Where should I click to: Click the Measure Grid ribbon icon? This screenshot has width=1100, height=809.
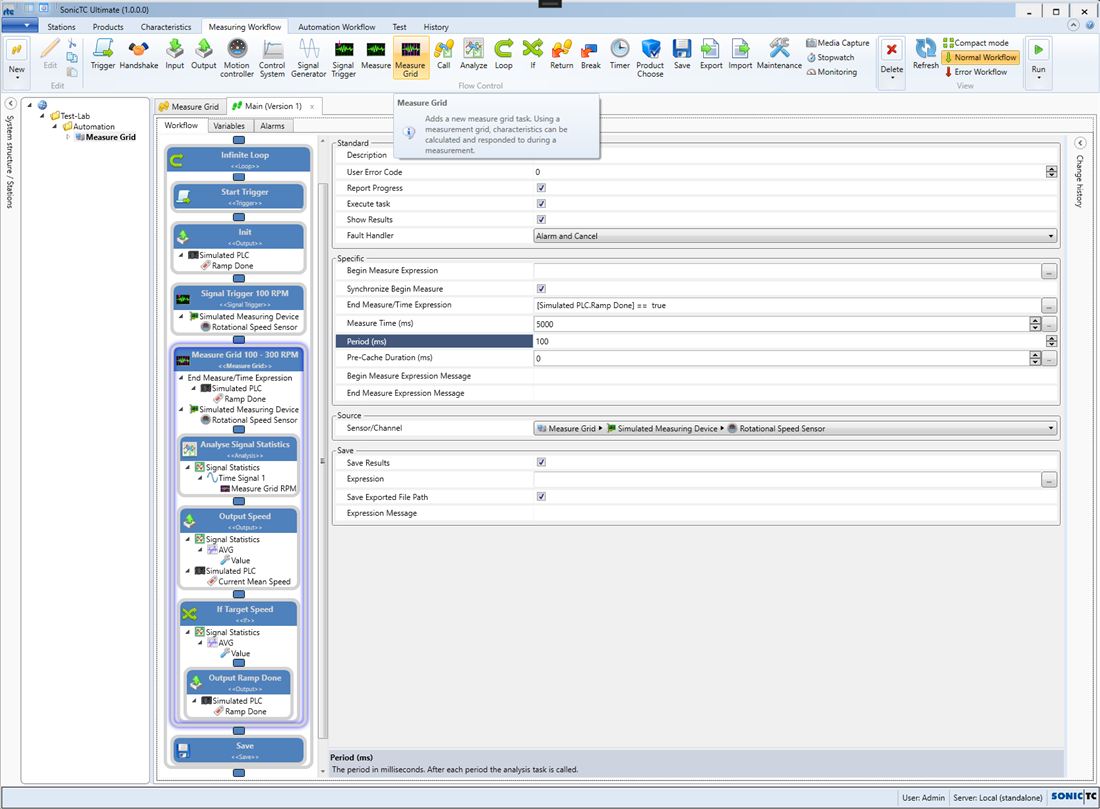point(410,58)
